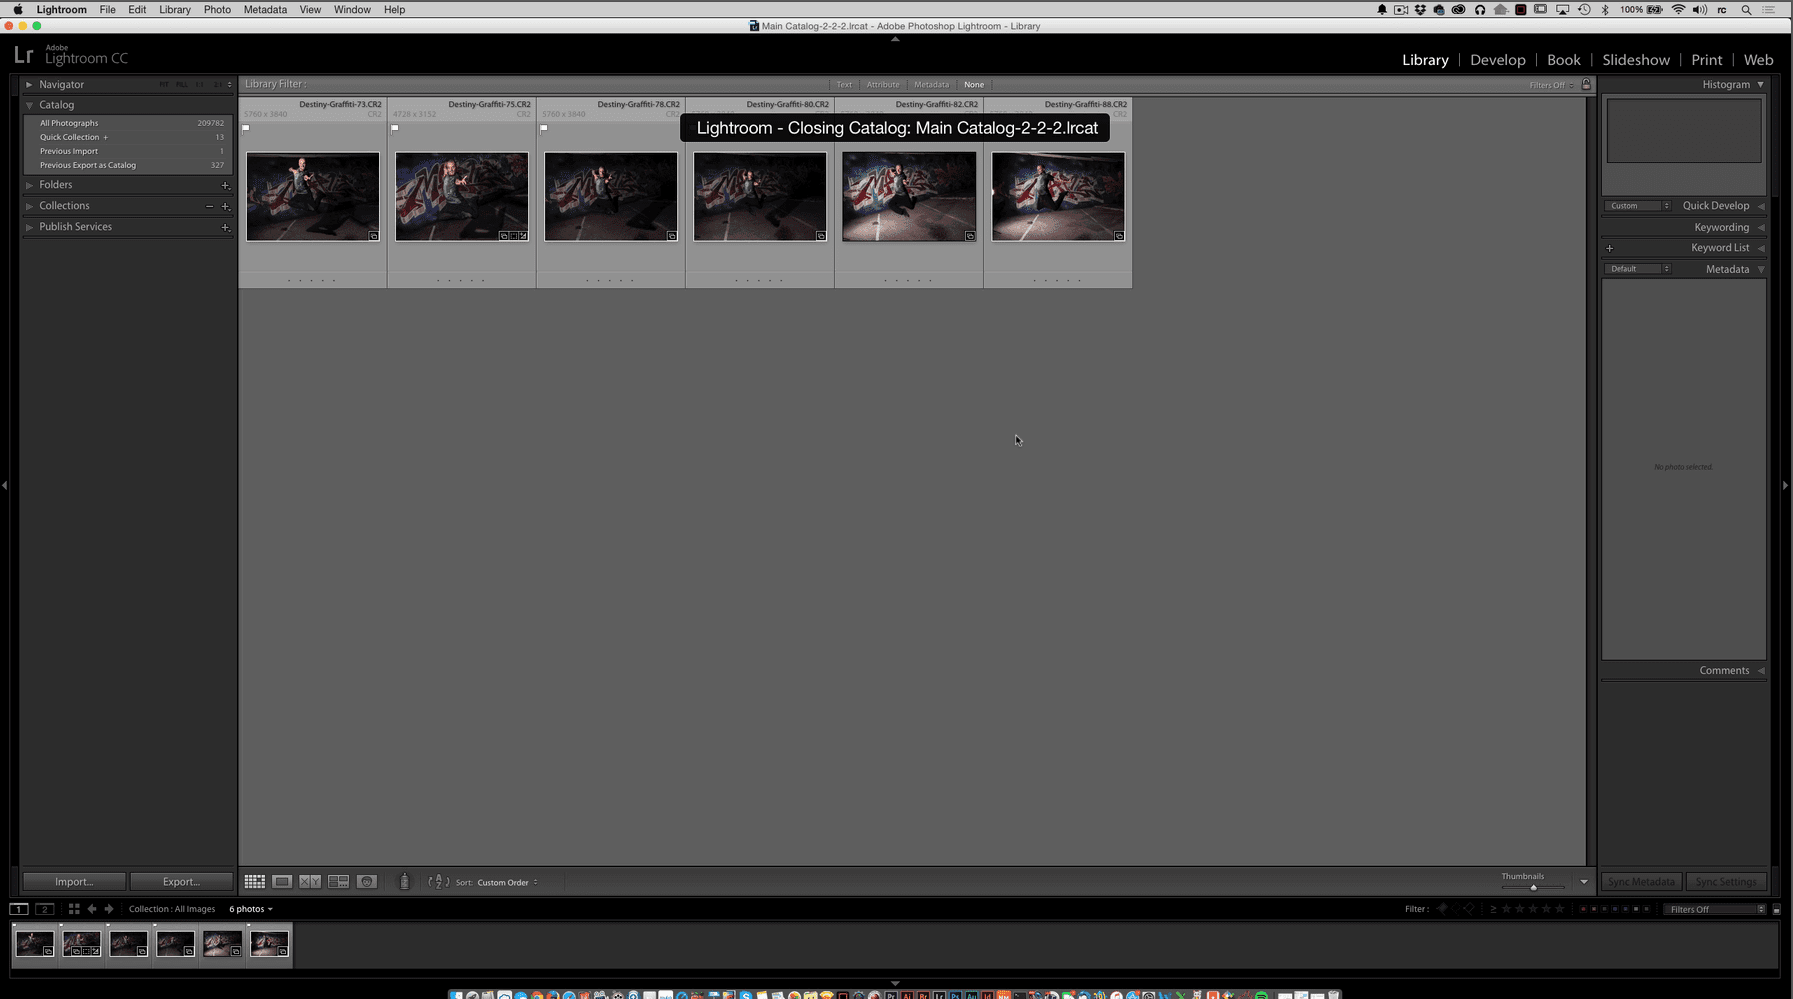Click the plus icon on Keyword List panel
The height and width of the screenshot is (999, 1793).
click(1610, 247)
